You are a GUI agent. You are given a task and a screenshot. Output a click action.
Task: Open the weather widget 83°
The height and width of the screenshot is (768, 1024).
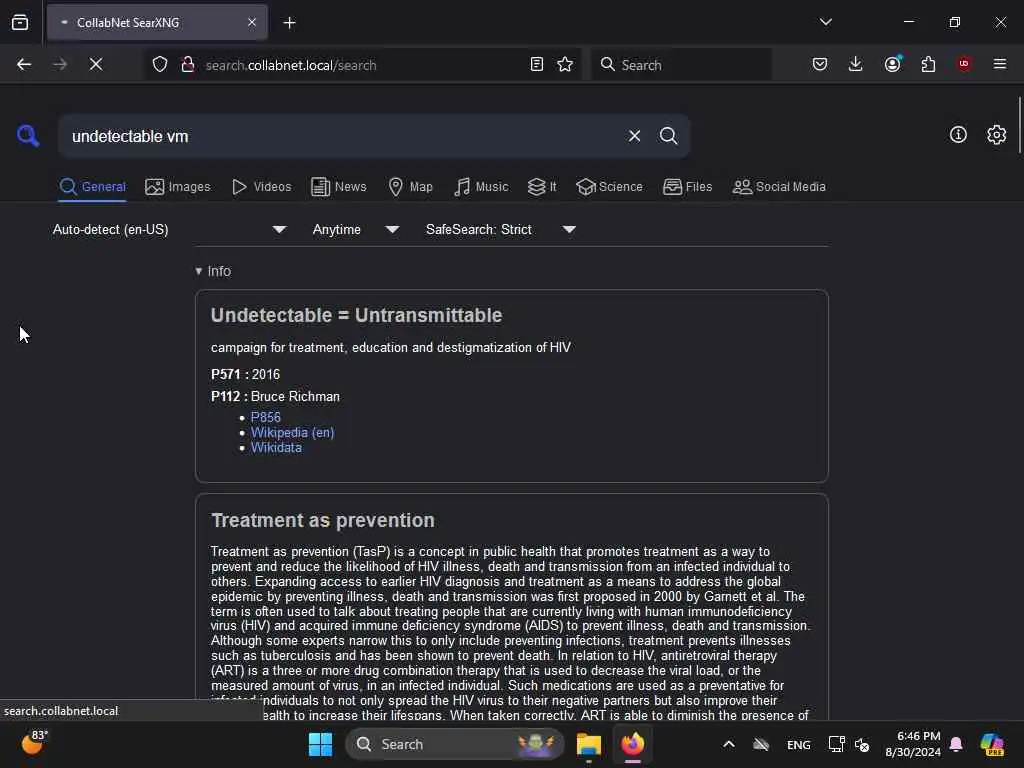[x=34, y=743]
